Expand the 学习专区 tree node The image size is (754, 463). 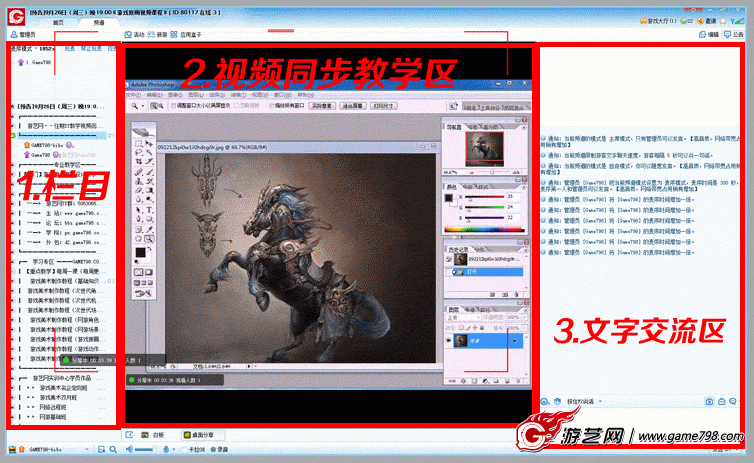click(x=13, y=262)
